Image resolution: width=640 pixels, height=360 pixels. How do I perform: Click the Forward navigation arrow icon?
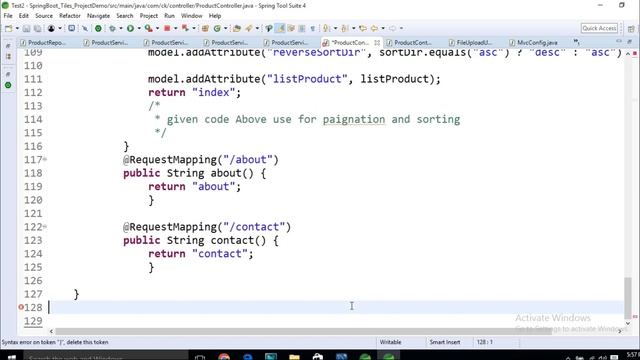coord(392,28)
